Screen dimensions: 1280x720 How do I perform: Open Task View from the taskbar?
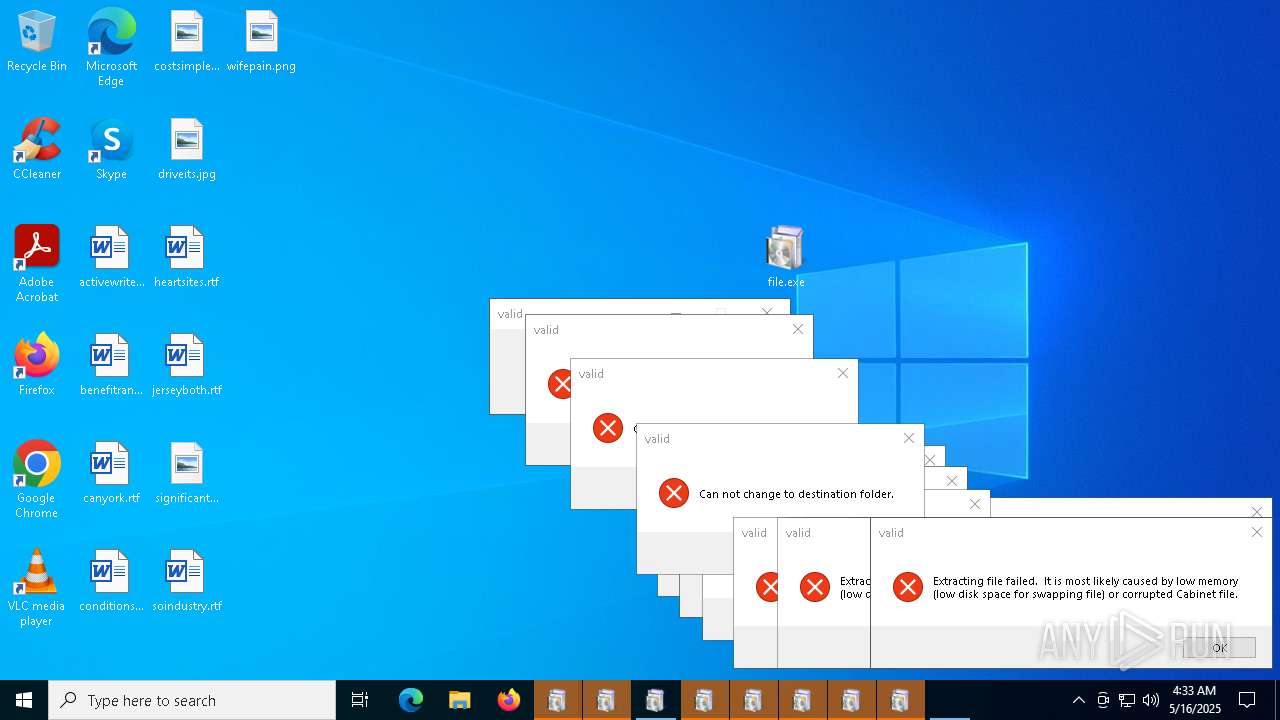[x=360, y=700]
